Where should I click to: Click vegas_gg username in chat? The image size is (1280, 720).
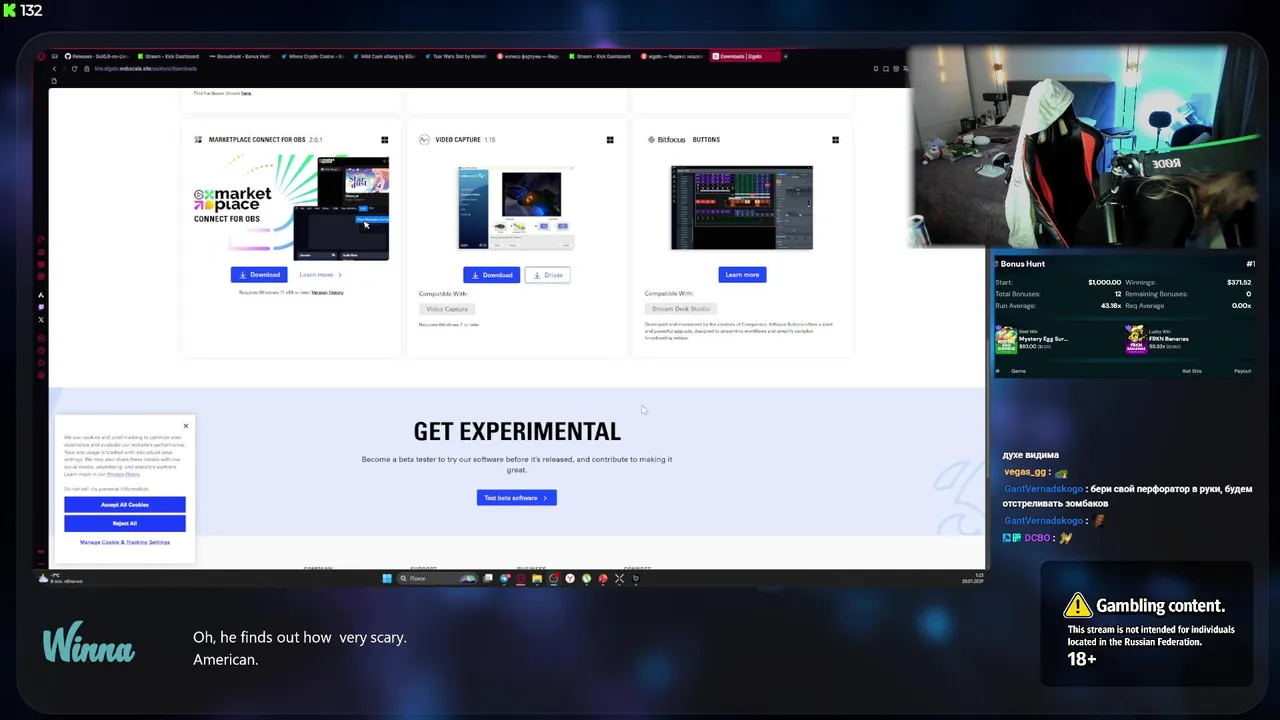(1025, 472)
